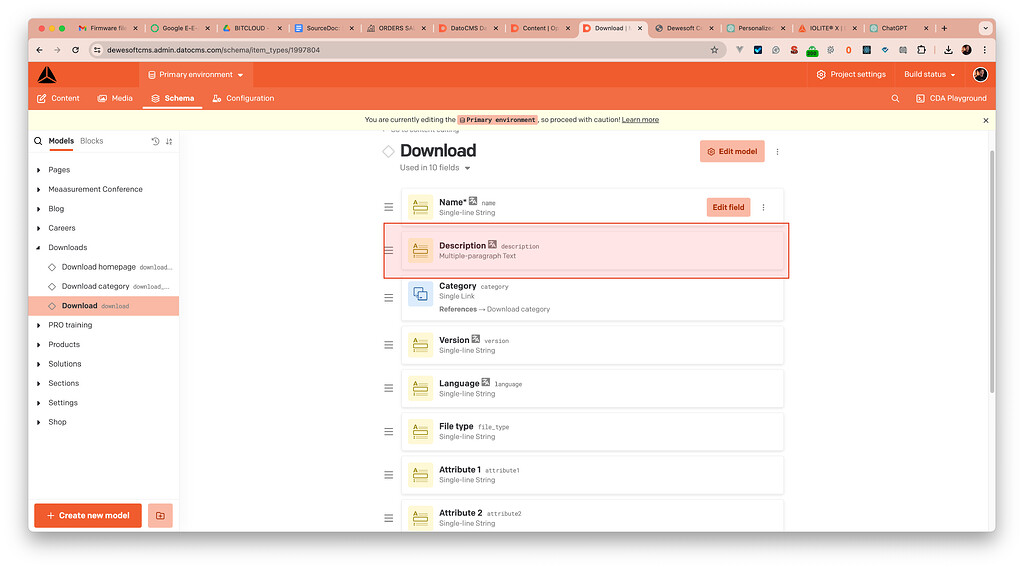
Task: Open the Primary environment dropdown
Action: pyautogui.click(x=196, y=75)
